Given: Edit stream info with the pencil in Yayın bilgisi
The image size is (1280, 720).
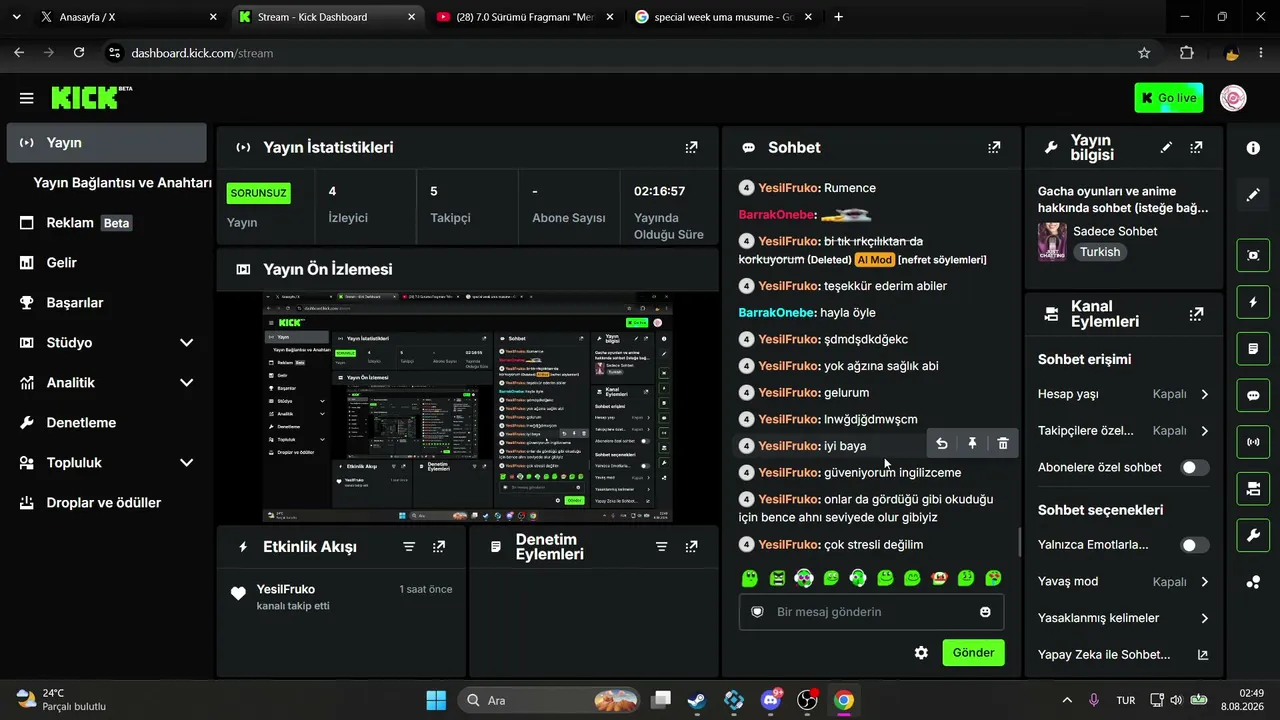Looking at the screenshot, I should [x=1166, y=147].
